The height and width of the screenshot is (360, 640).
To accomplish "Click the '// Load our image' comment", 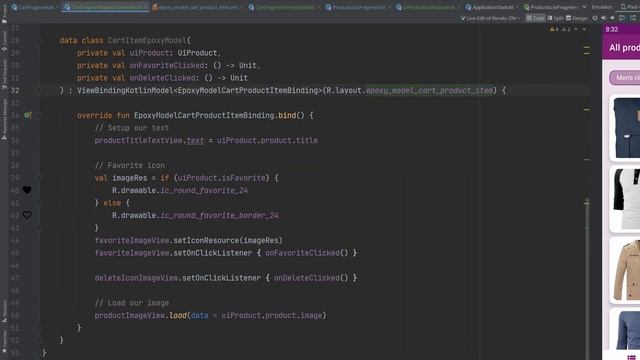I will point(132,303).
